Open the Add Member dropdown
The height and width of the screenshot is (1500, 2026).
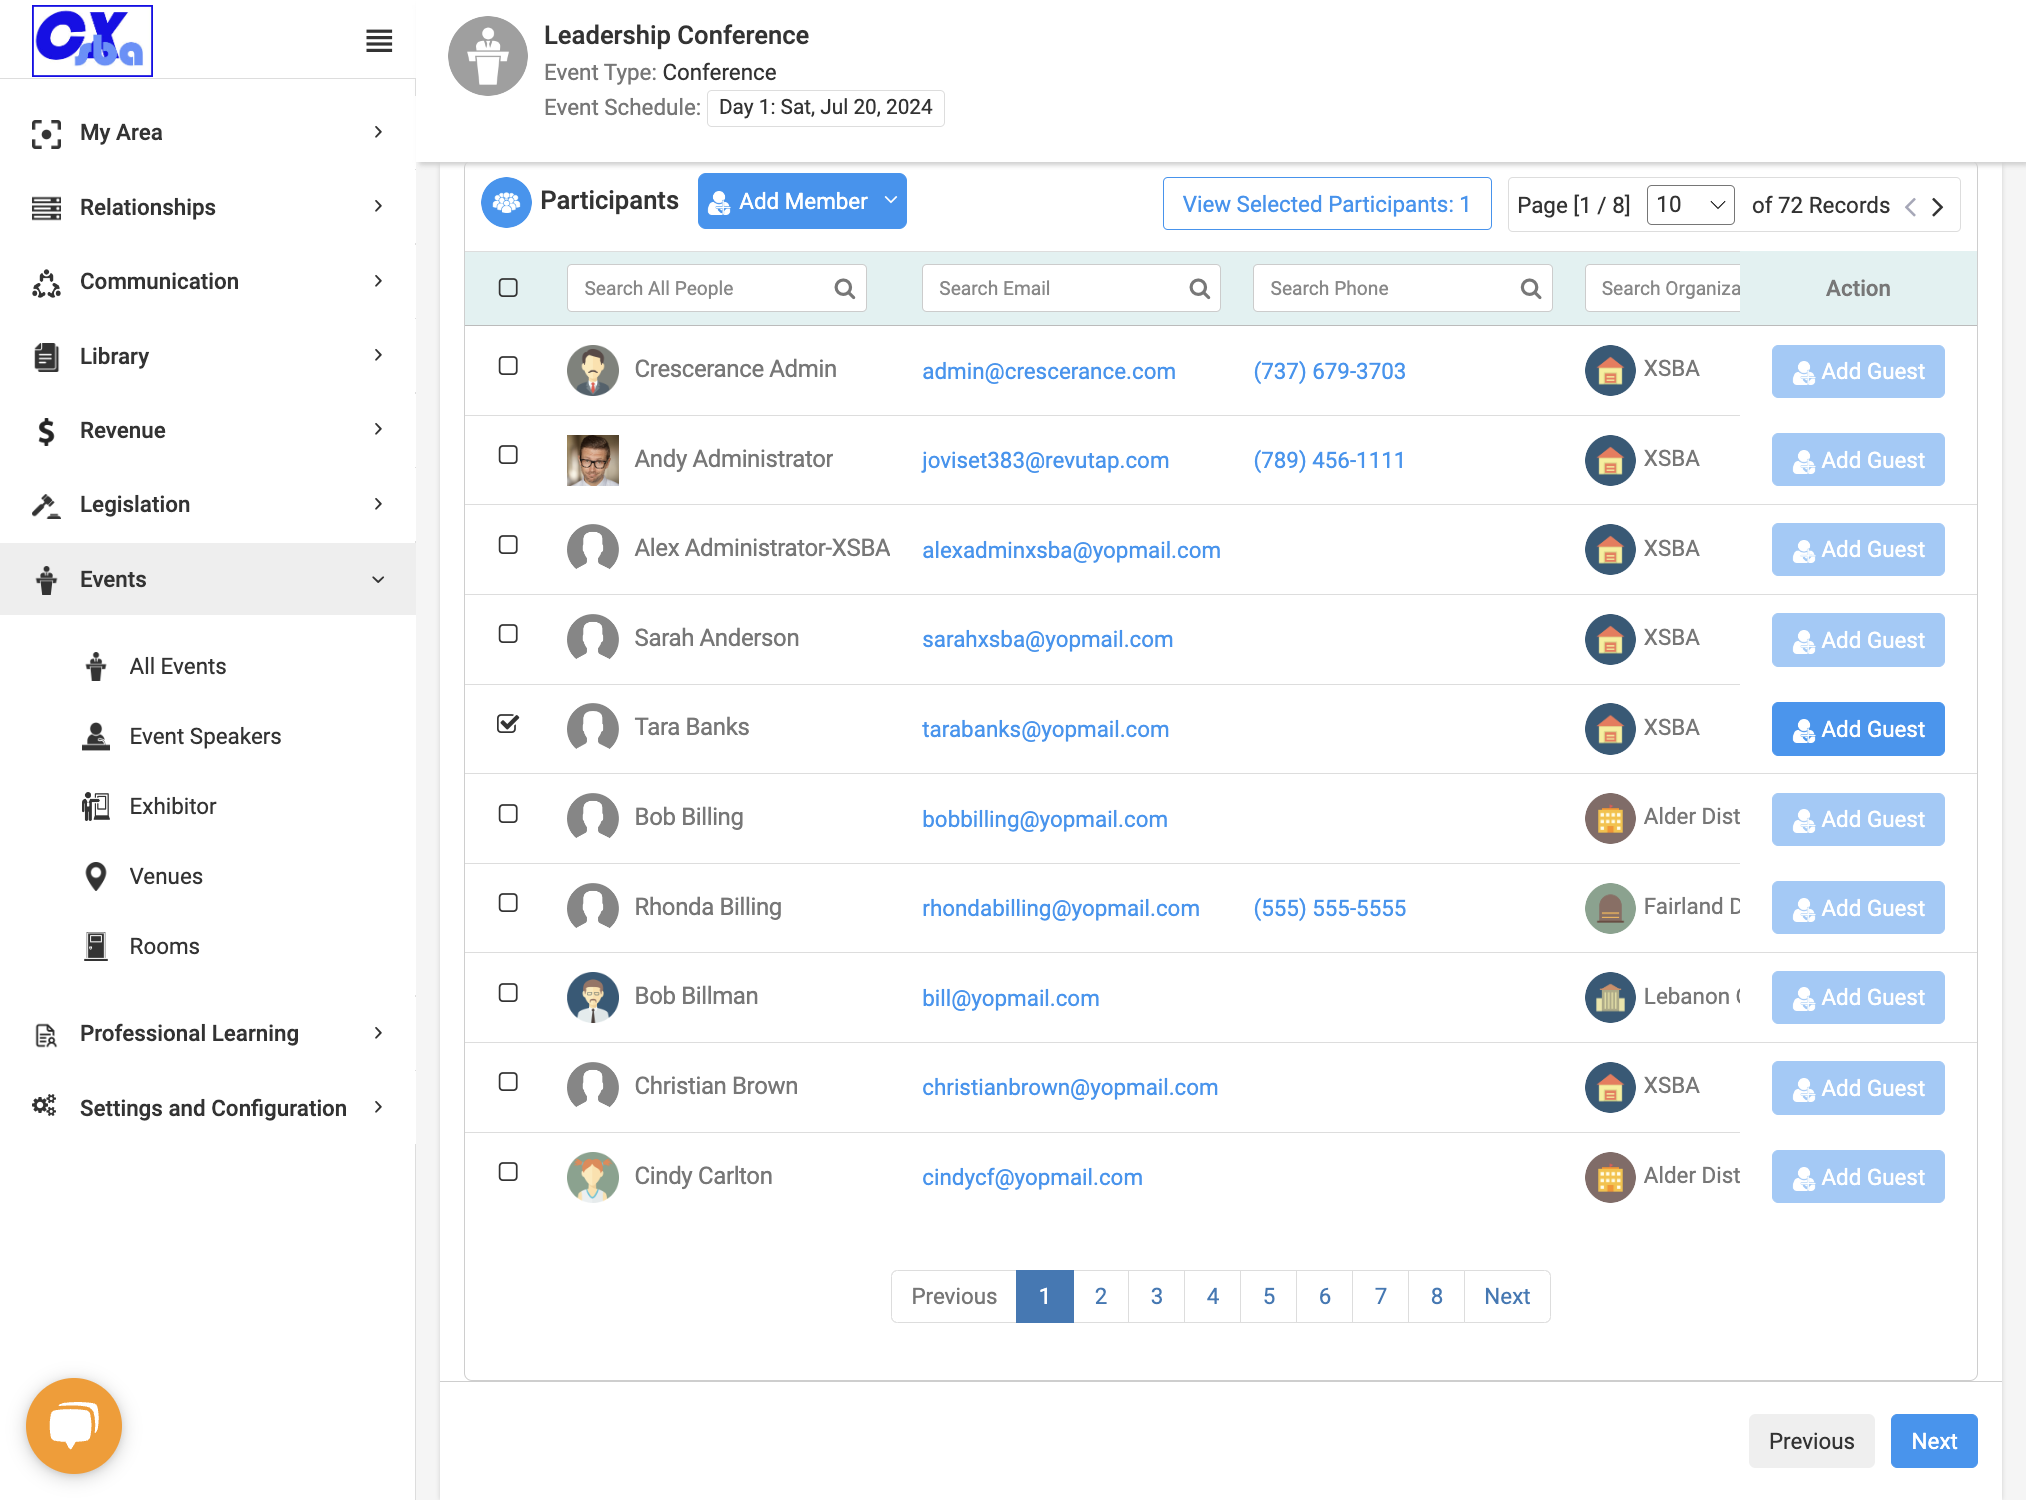[802, 201]
